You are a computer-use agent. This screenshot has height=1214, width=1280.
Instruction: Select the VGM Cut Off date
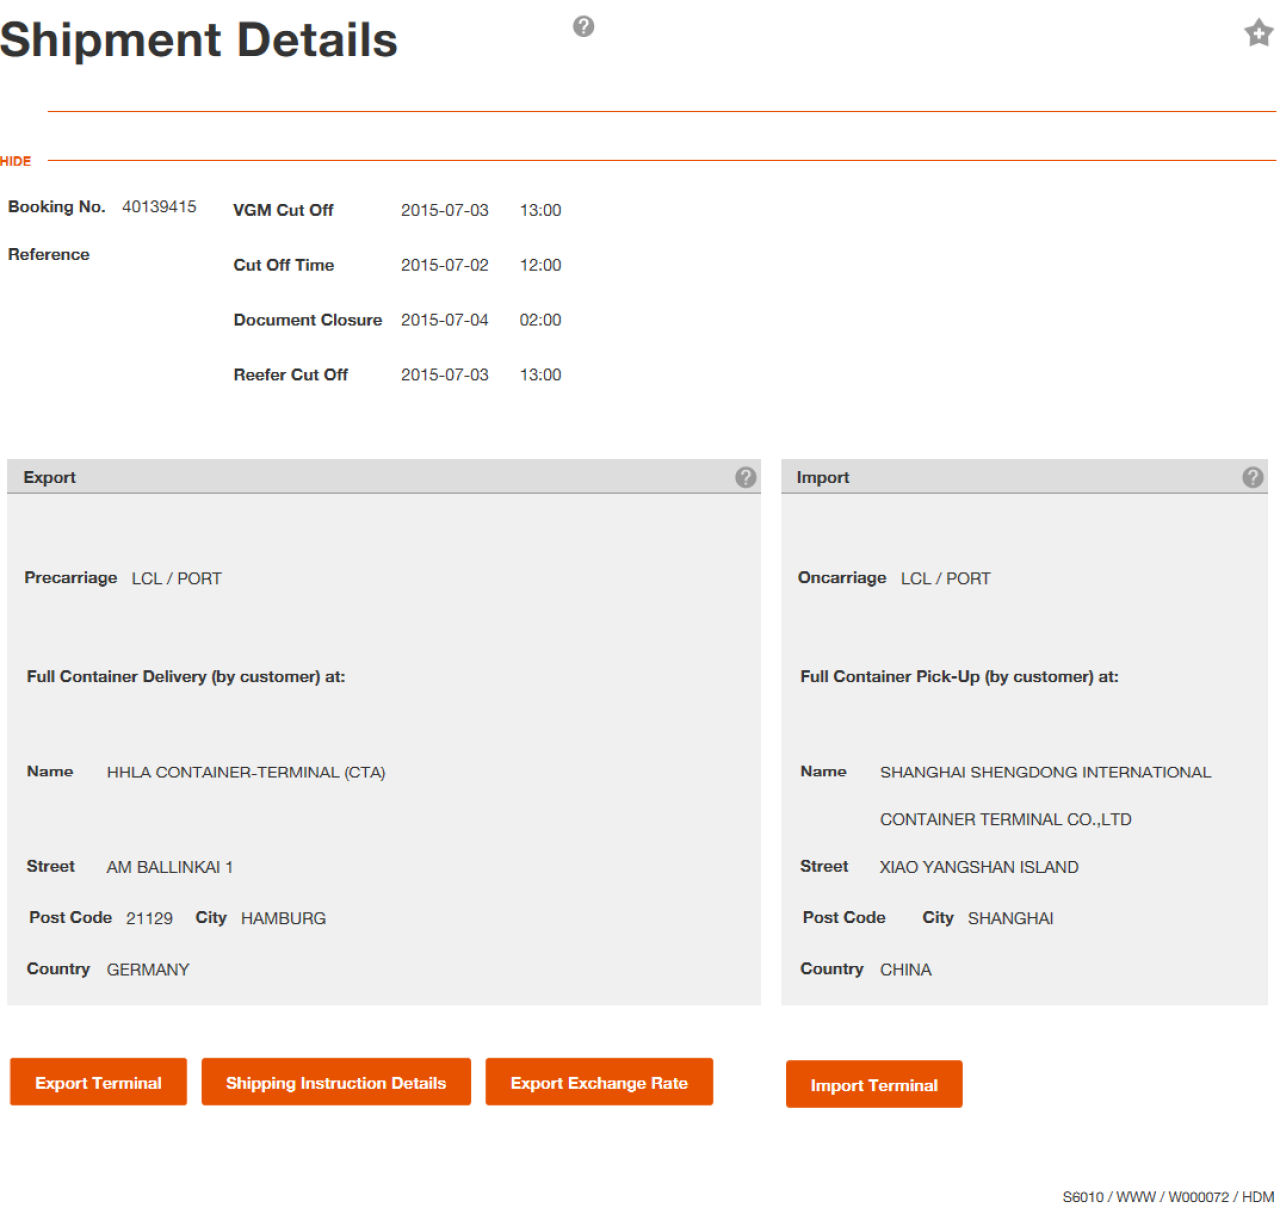pos(444,210)
